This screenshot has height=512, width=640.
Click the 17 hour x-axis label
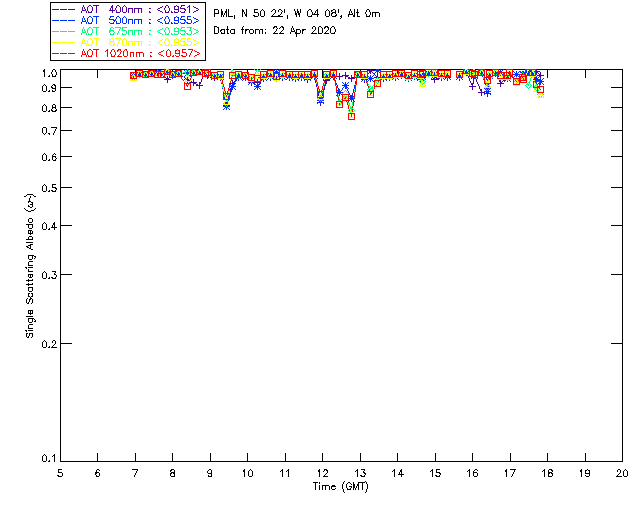tap(510, 473)
